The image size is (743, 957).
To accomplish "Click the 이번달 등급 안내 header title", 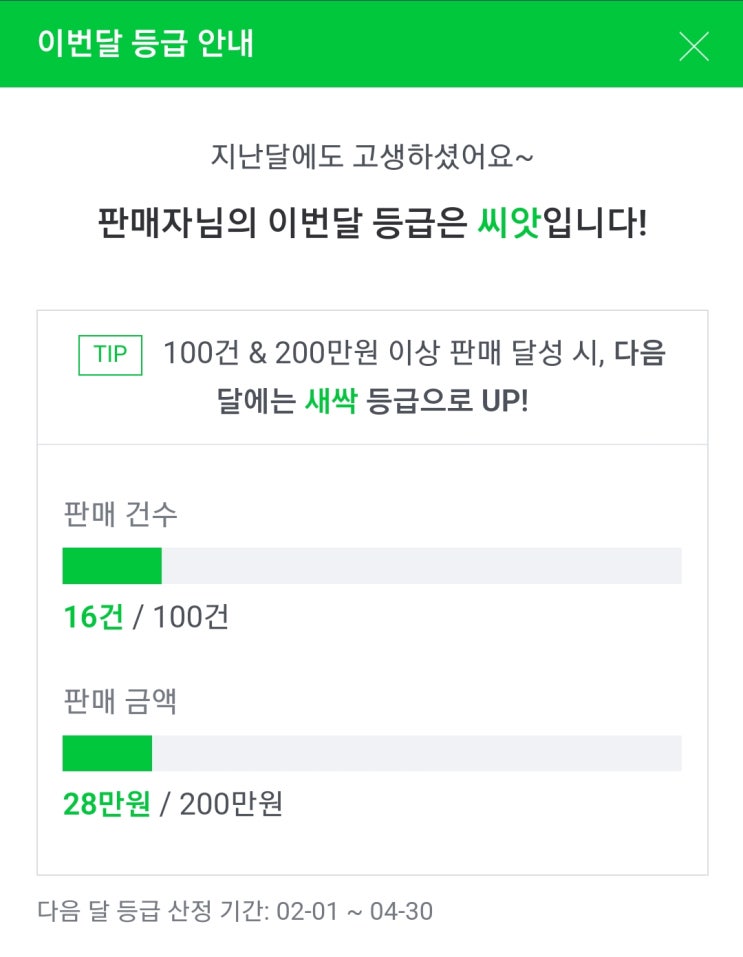I will (145, 44).
